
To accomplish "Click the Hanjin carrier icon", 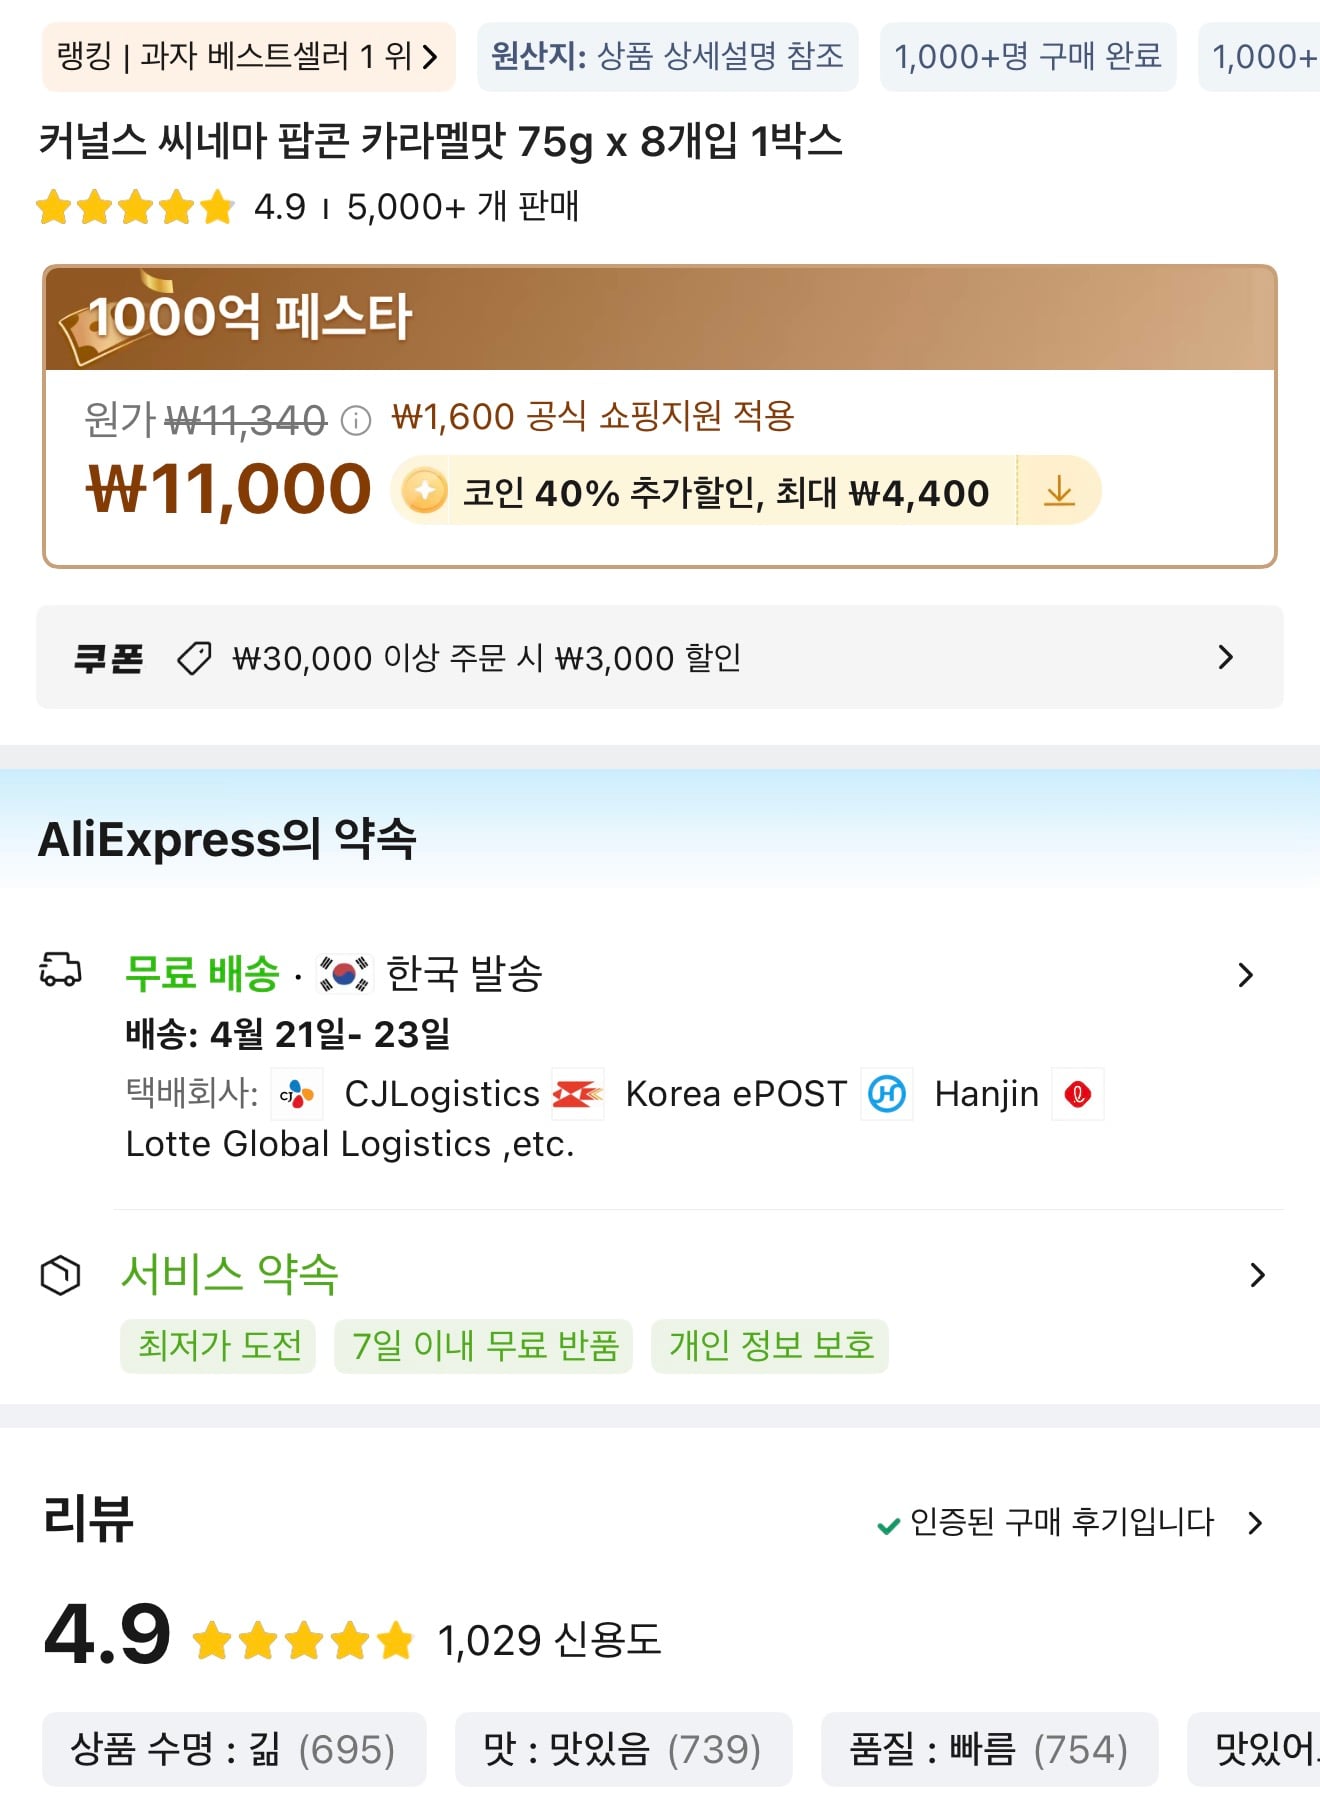I will tap(887, 1094).
